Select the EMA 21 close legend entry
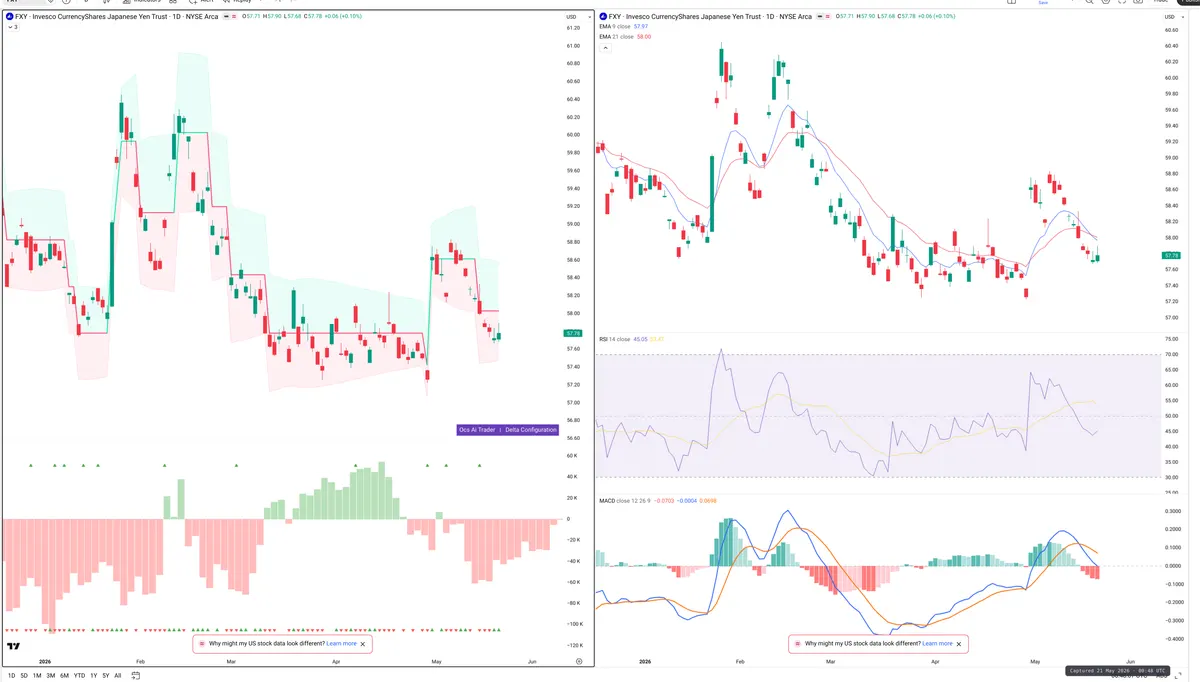 click(x=616, y=36)
